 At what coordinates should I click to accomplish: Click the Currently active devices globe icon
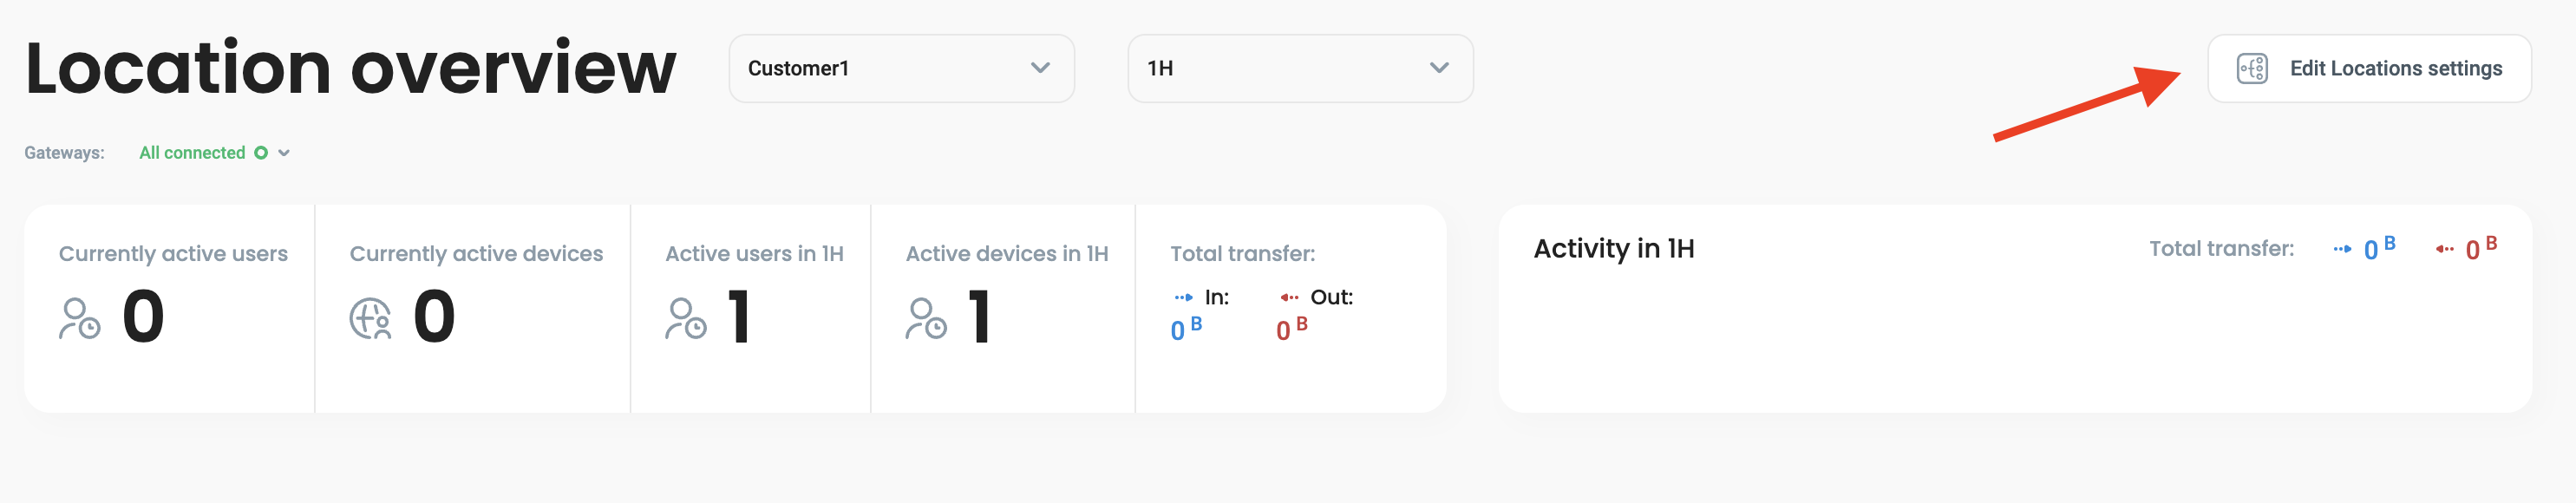coord(370,319)
